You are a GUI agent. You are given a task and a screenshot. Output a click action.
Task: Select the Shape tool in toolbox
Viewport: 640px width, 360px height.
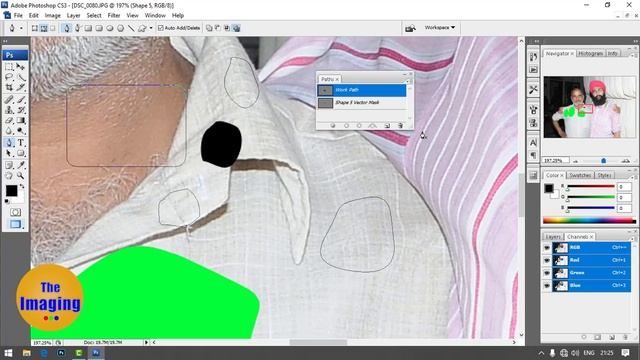tap(21, 153)
